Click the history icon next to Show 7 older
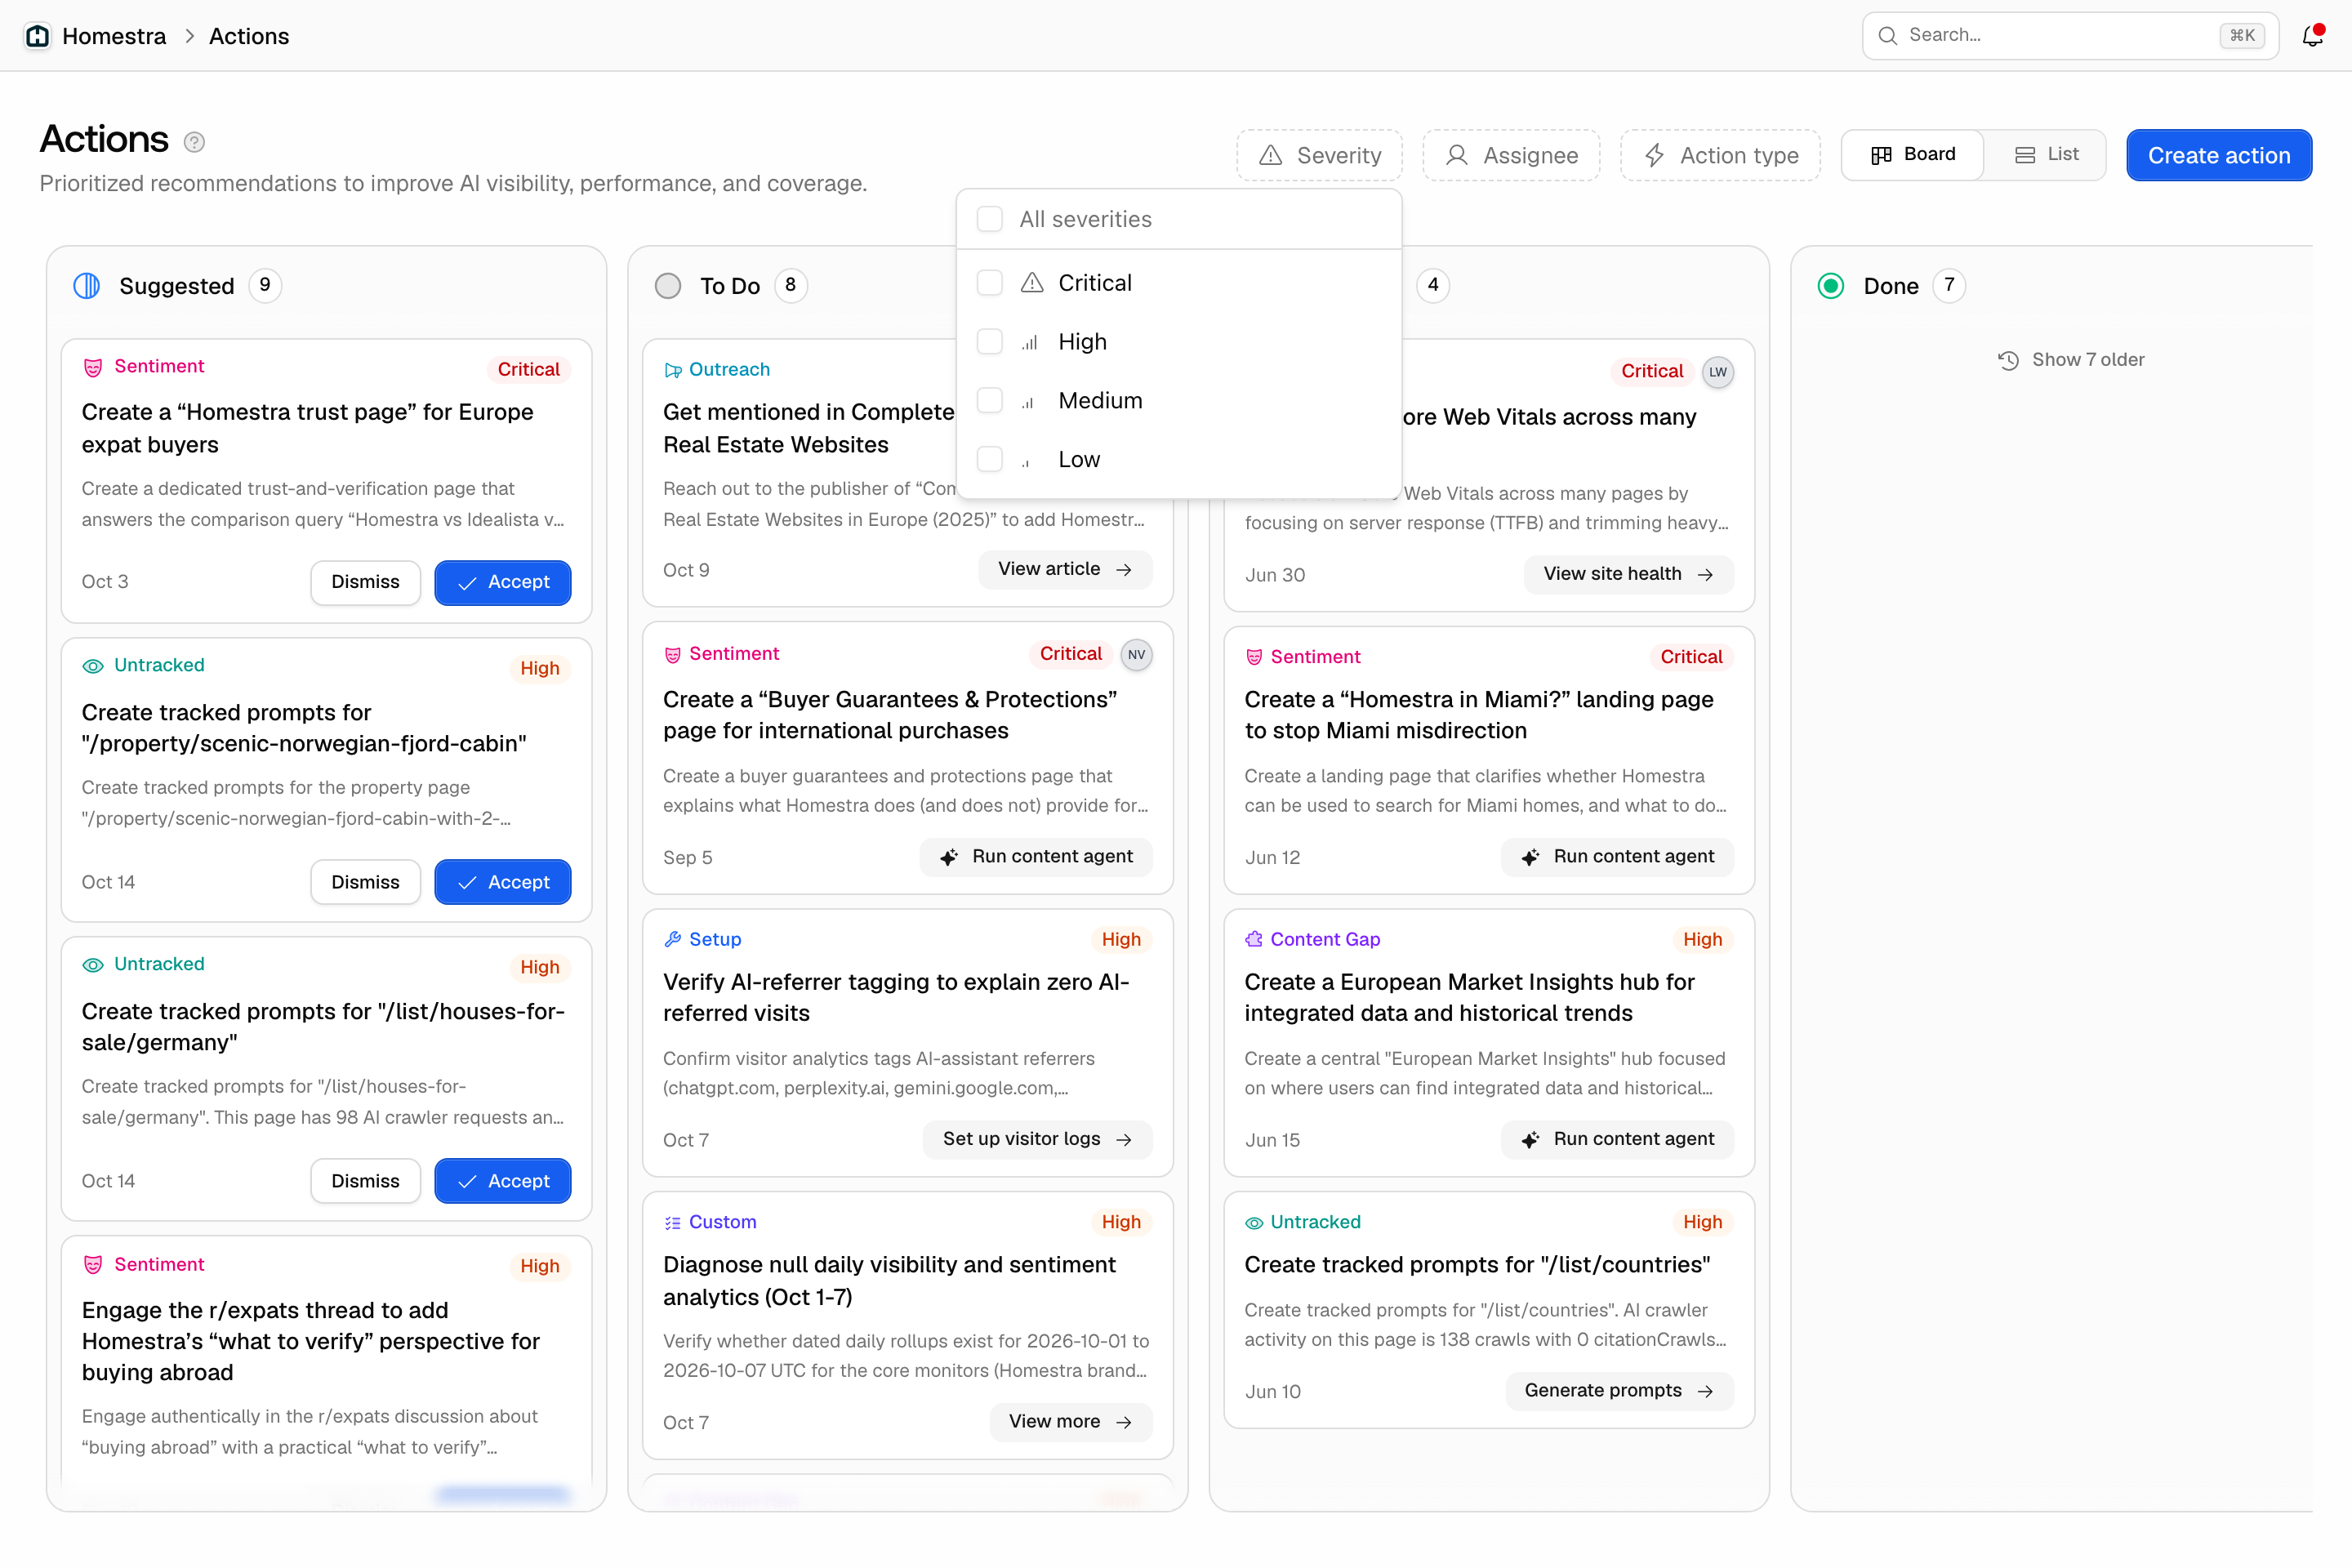2352x1568 pixels. [2008, 360]
